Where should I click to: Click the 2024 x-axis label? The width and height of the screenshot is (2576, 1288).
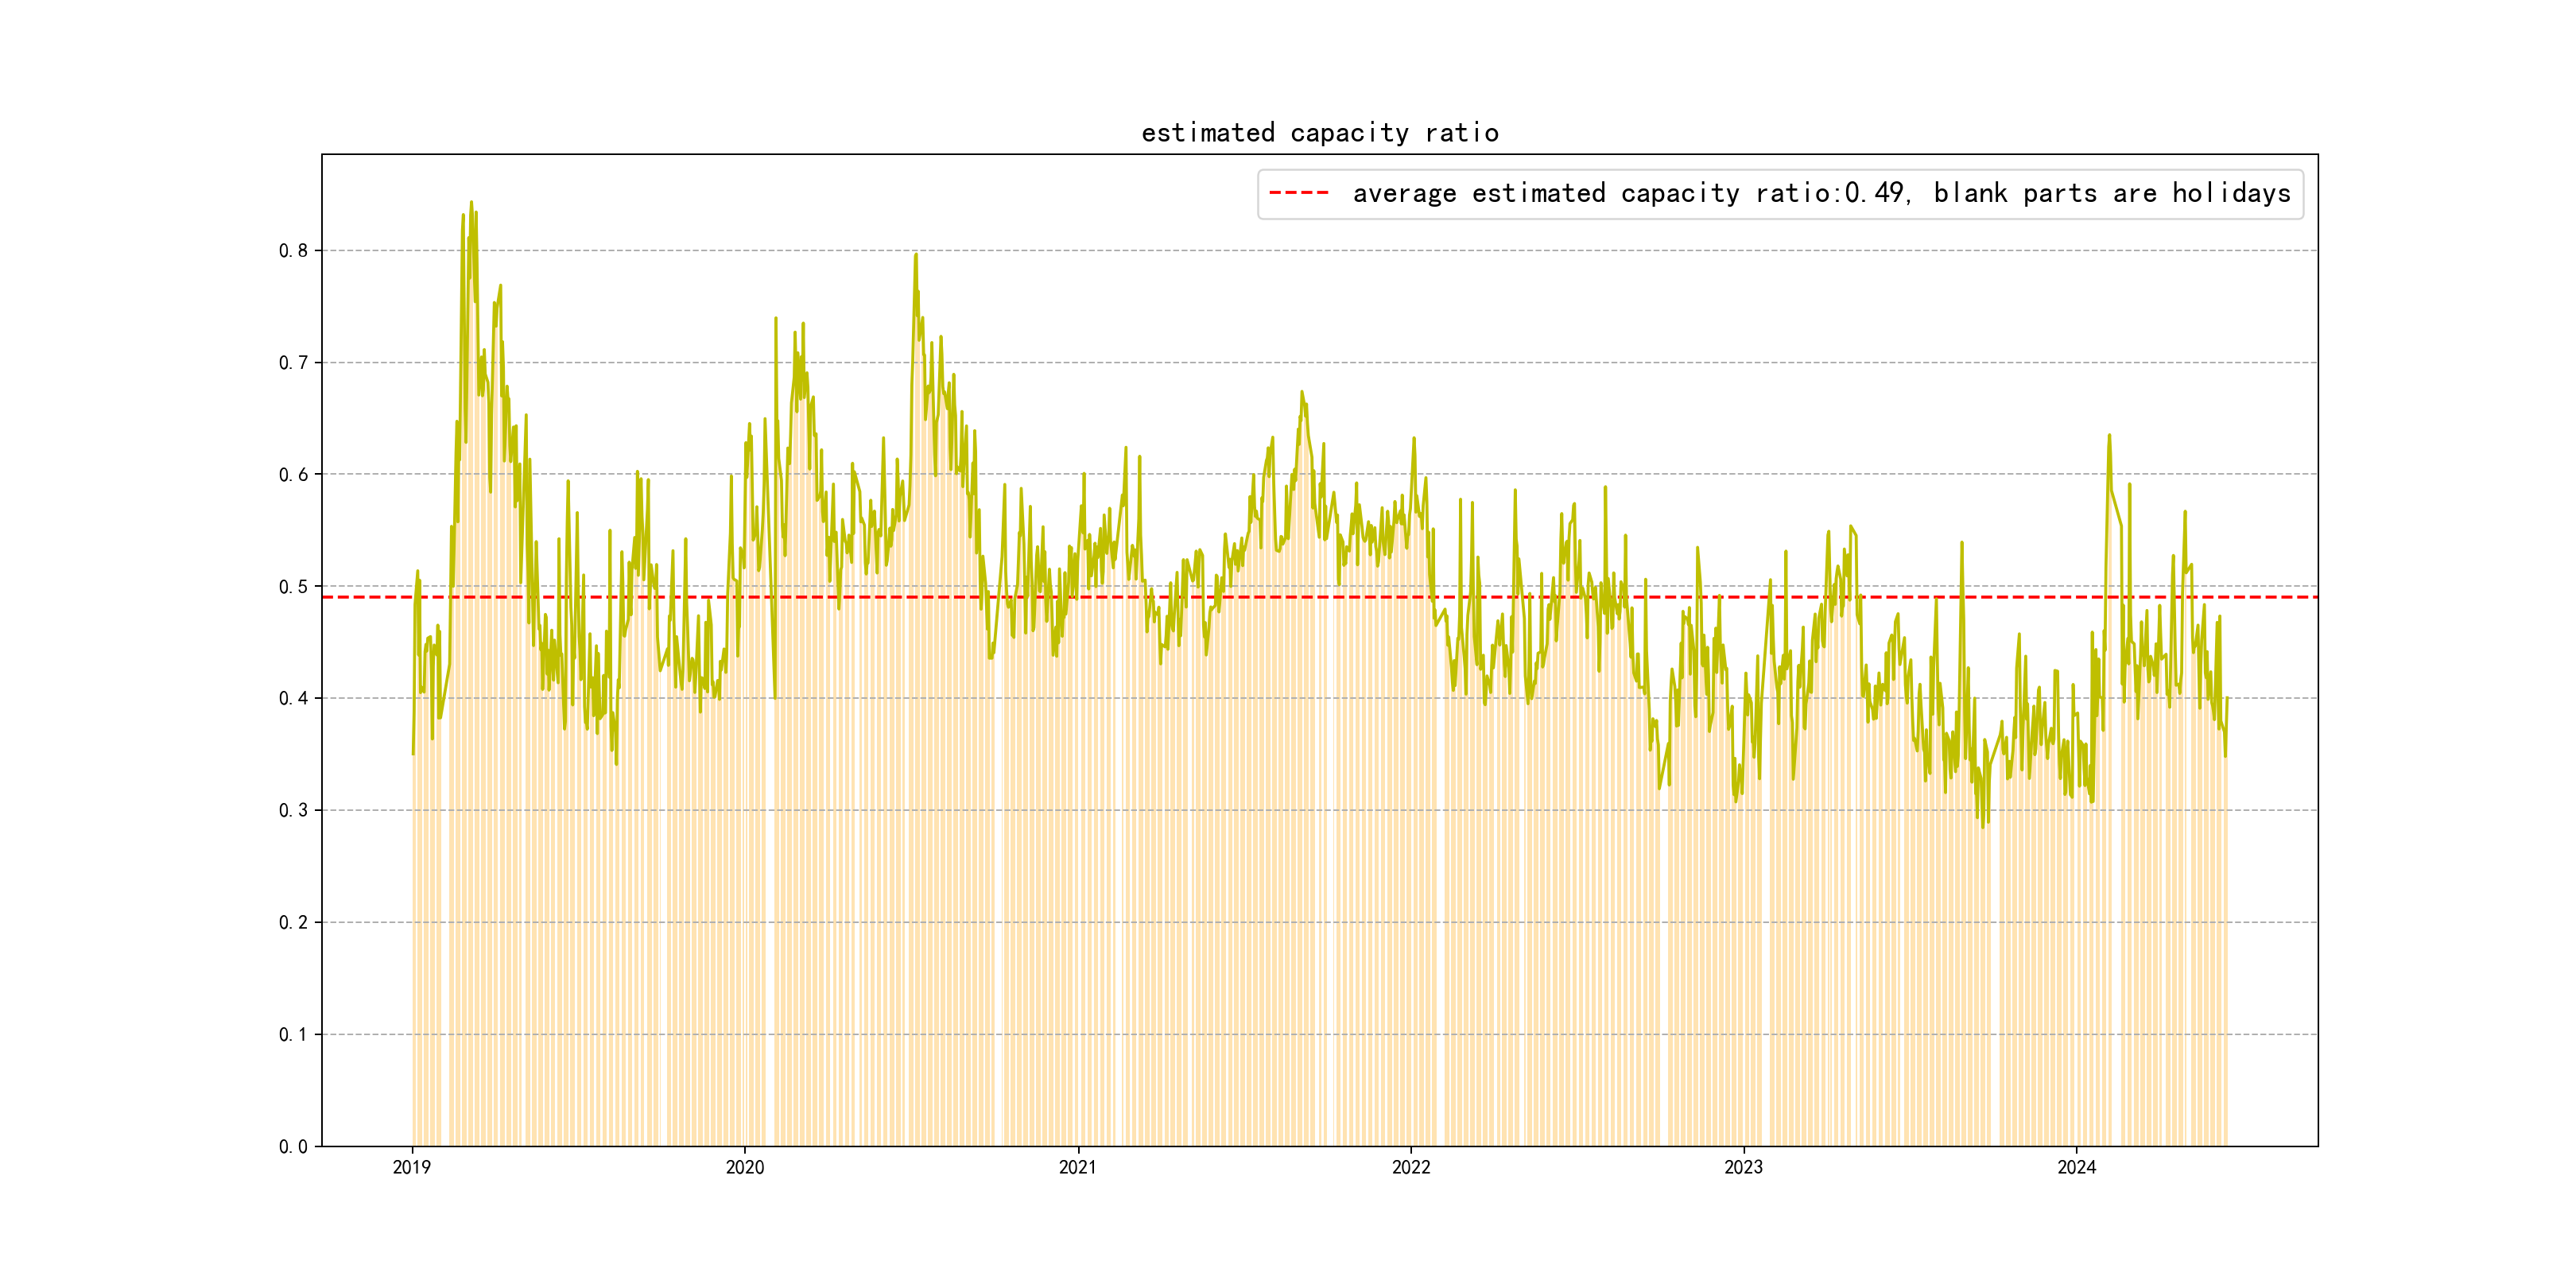click(x=2077, y=1167)
